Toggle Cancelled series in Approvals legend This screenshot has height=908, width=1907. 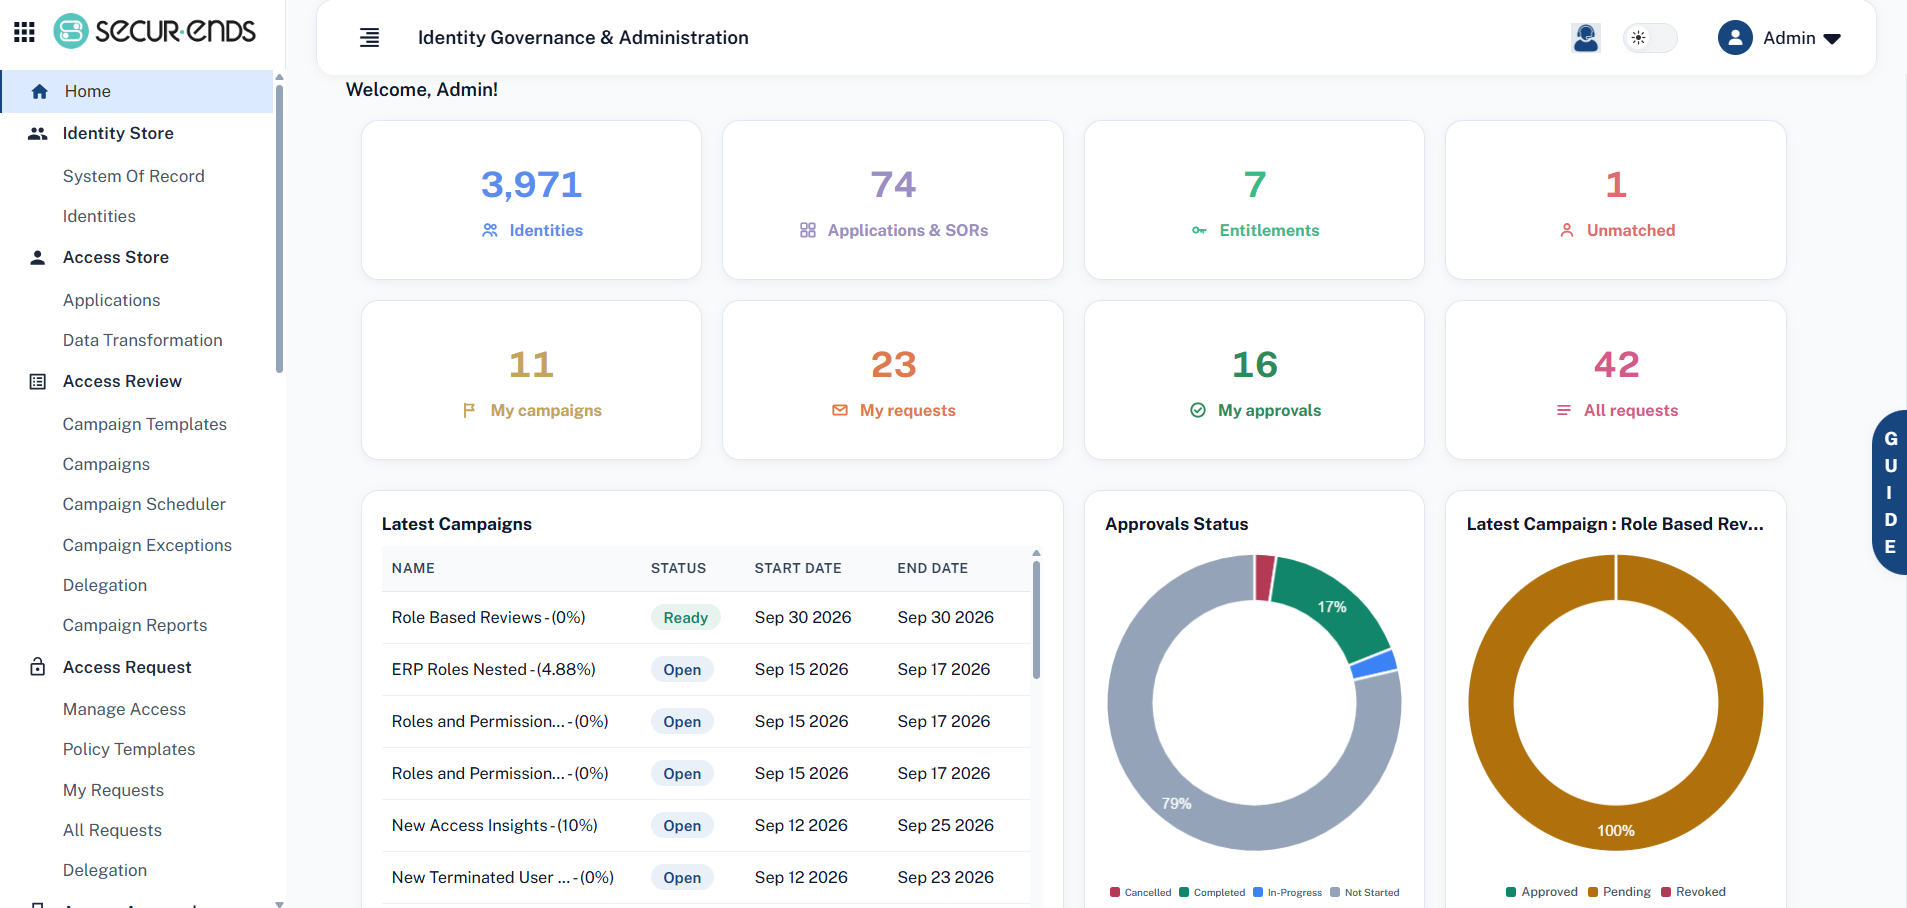(x=1140, y=892)
